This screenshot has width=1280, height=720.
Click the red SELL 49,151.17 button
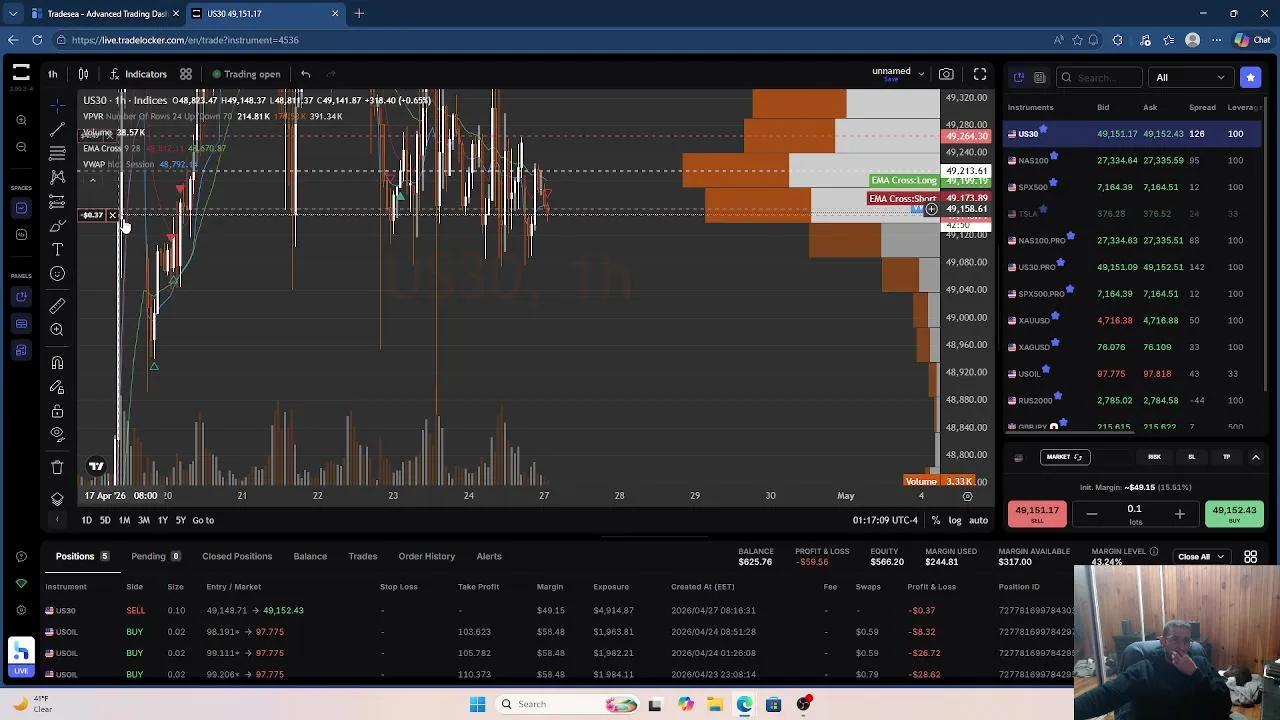1037,514
